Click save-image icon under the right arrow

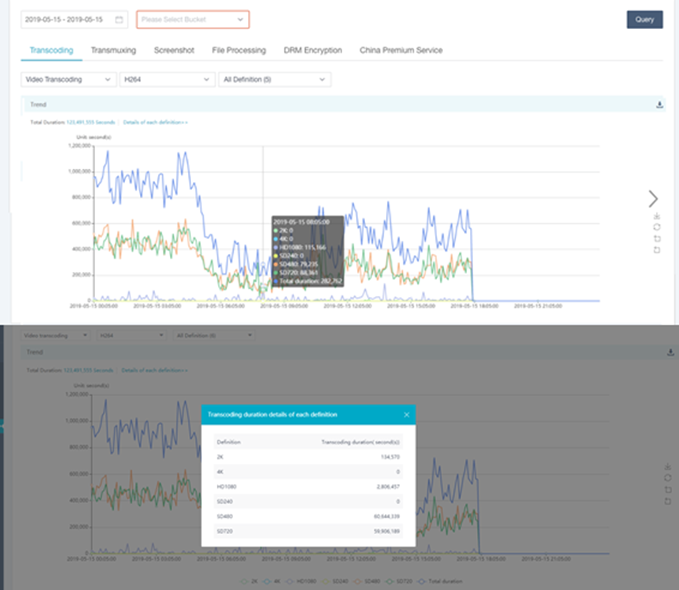point(656,216)
